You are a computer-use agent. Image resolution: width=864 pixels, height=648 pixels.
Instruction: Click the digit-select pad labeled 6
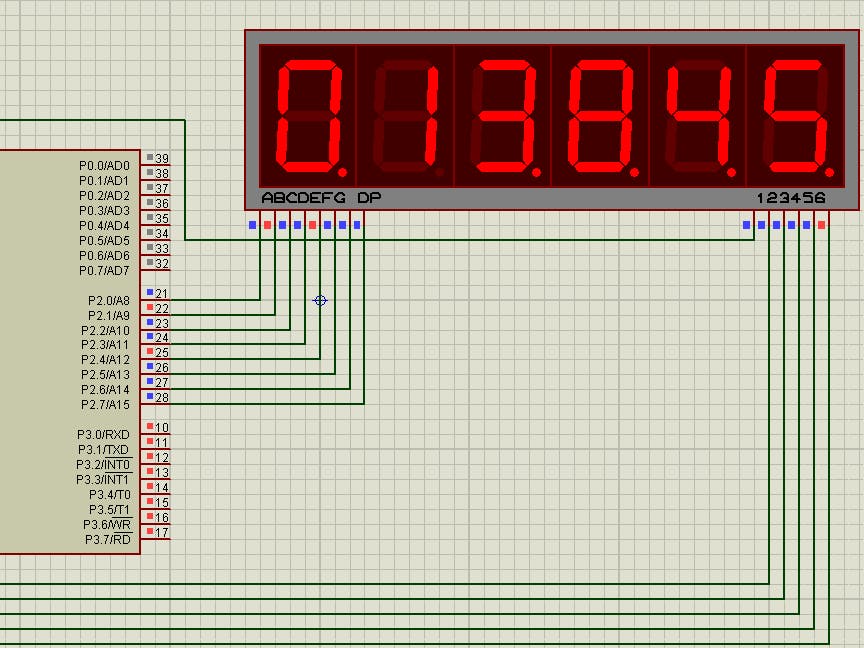(820, 224)
